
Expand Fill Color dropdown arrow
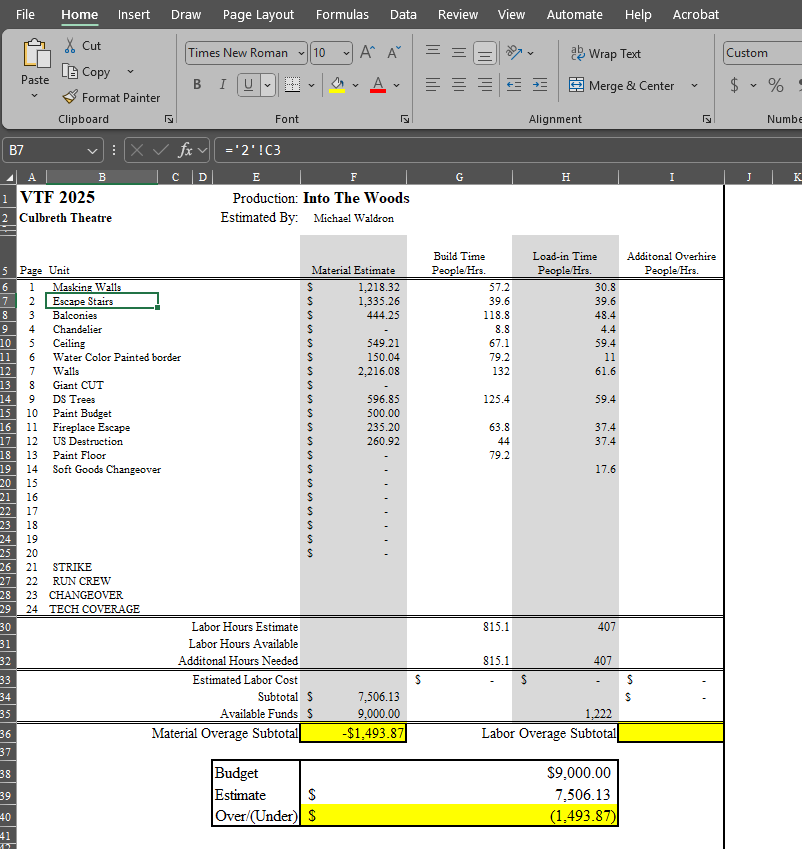pos(355,85)
